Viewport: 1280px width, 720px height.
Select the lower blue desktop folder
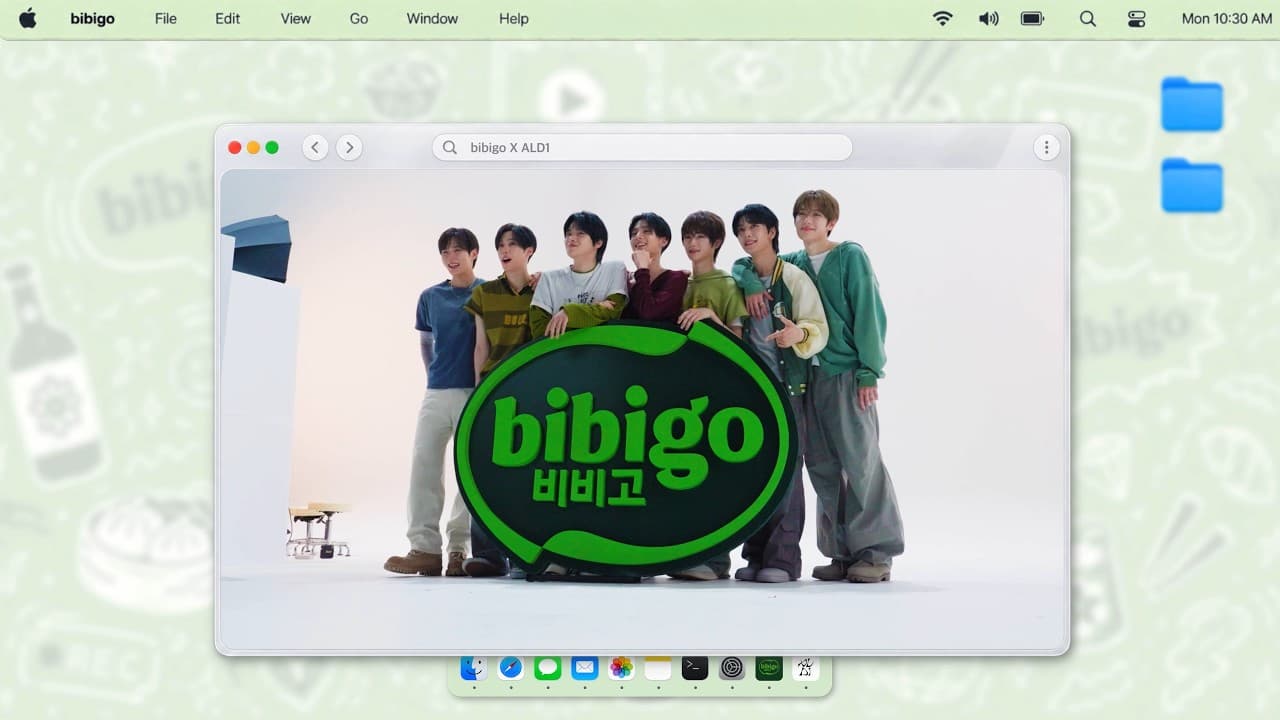click(x=1192, y=185)
